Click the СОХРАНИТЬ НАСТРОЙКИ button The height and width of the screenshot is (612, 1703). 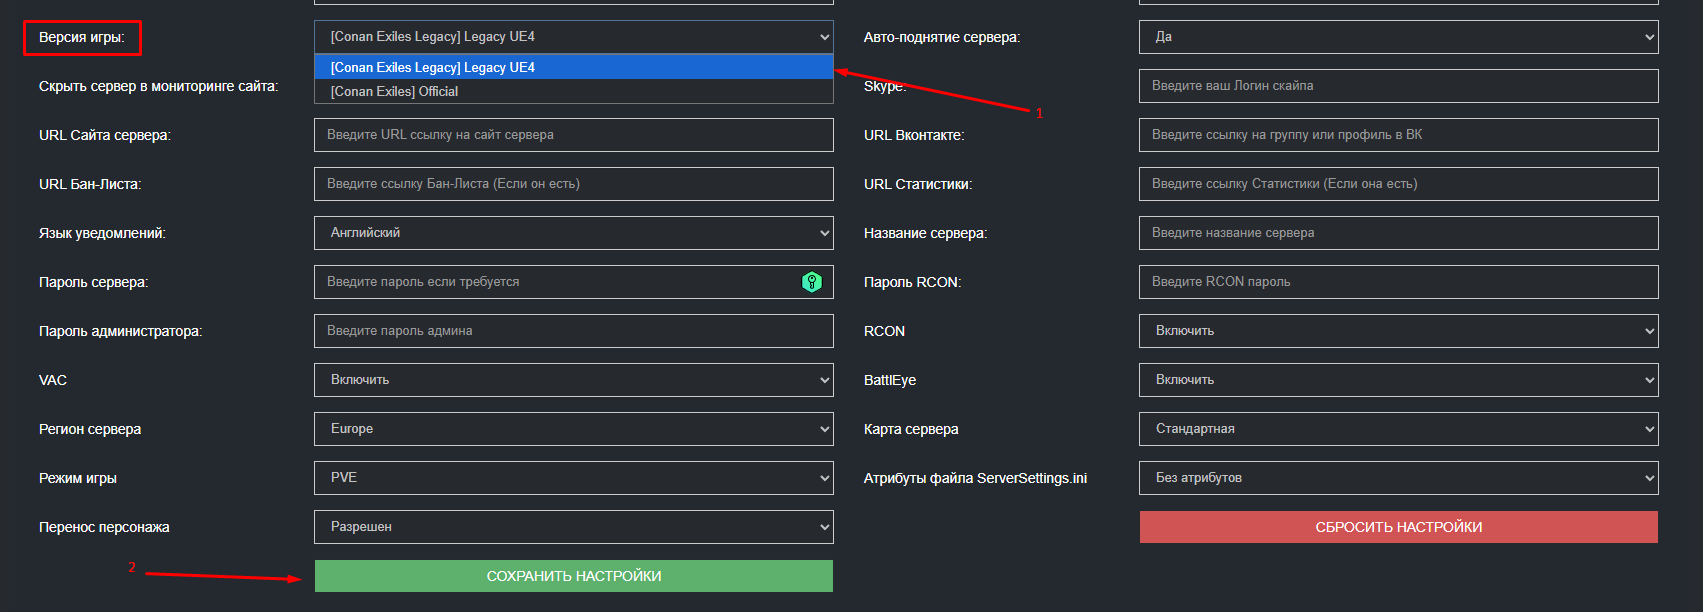tap(574, 576)
